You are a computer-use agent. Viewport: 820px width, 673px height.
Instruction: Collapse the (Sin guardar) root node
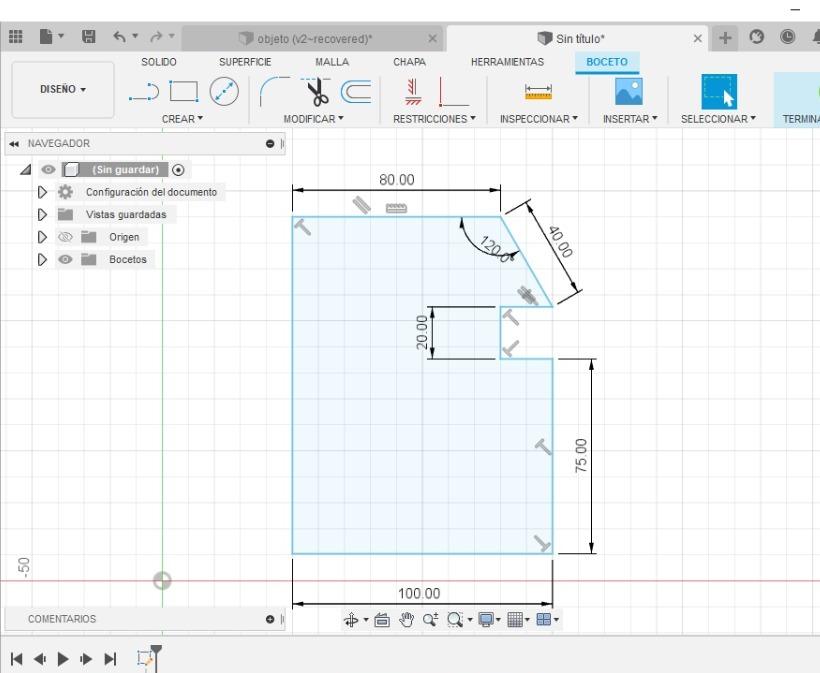coord(25,170)
